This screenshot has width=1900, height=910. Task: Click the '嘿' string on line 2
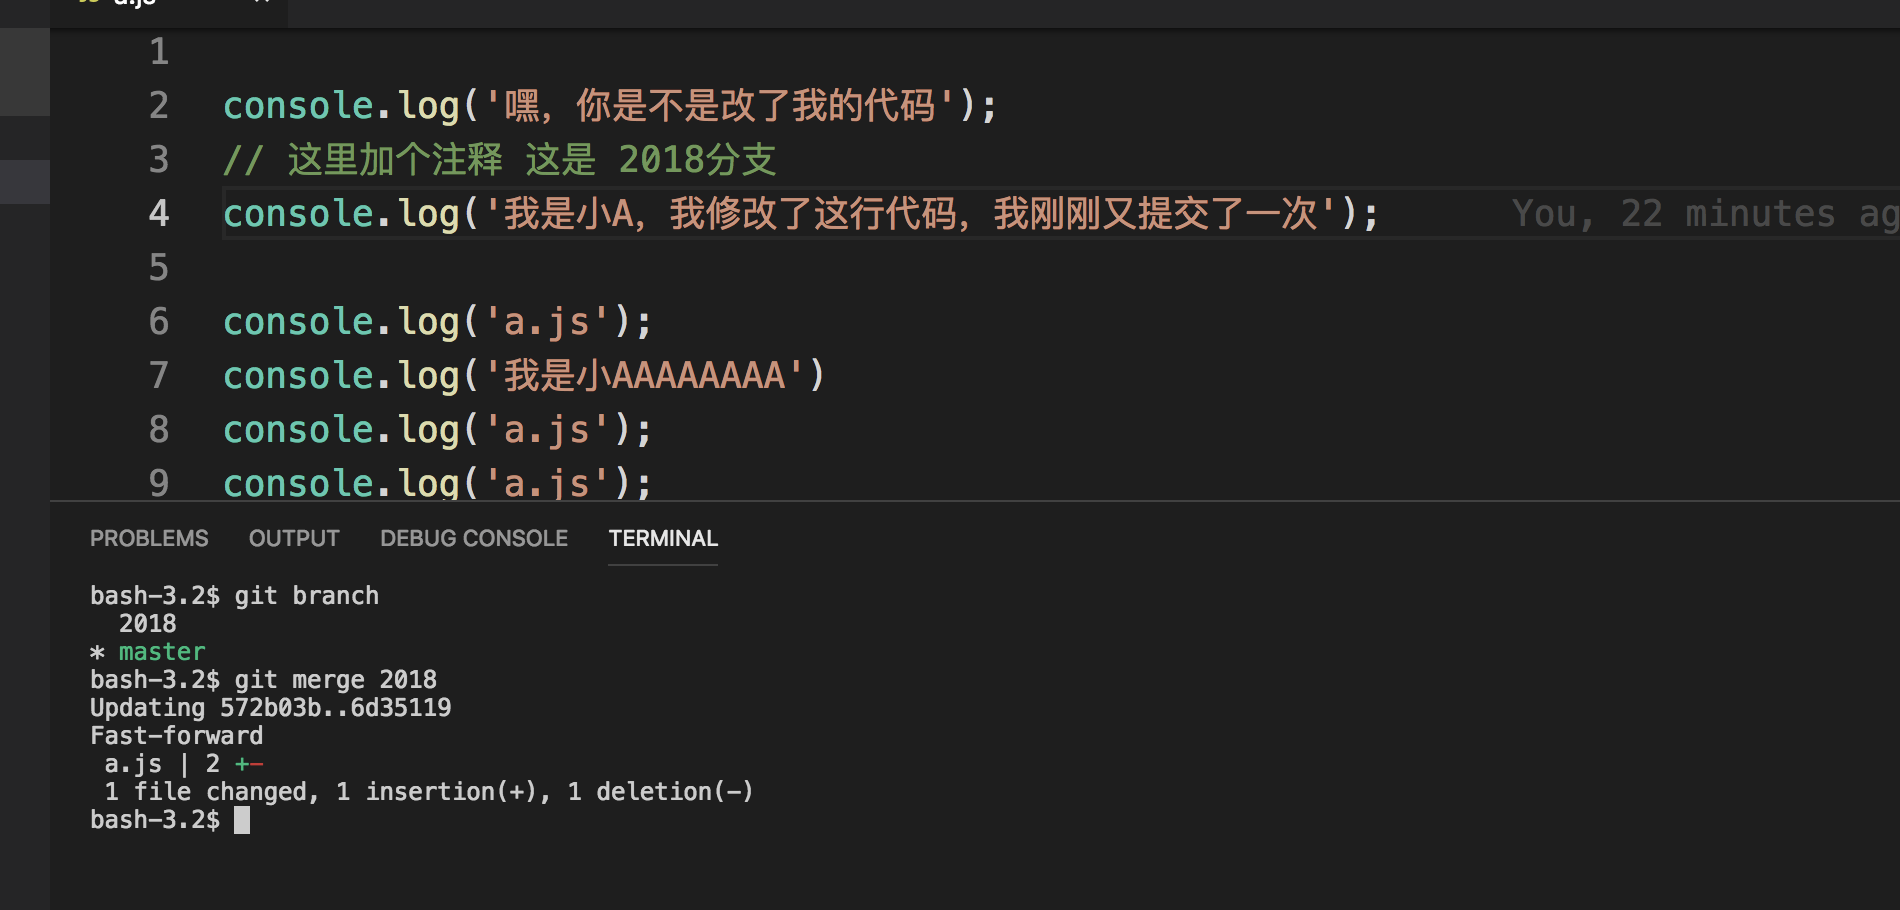(x=522, y=106)
